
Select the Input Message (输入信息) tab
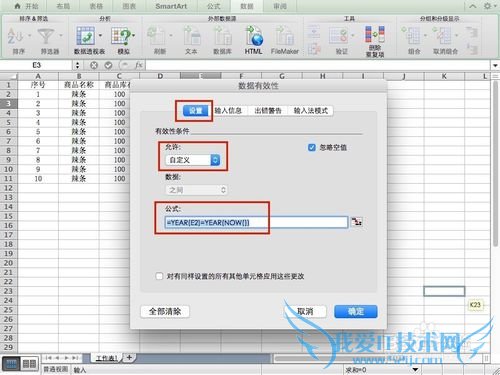pos(228,111)
